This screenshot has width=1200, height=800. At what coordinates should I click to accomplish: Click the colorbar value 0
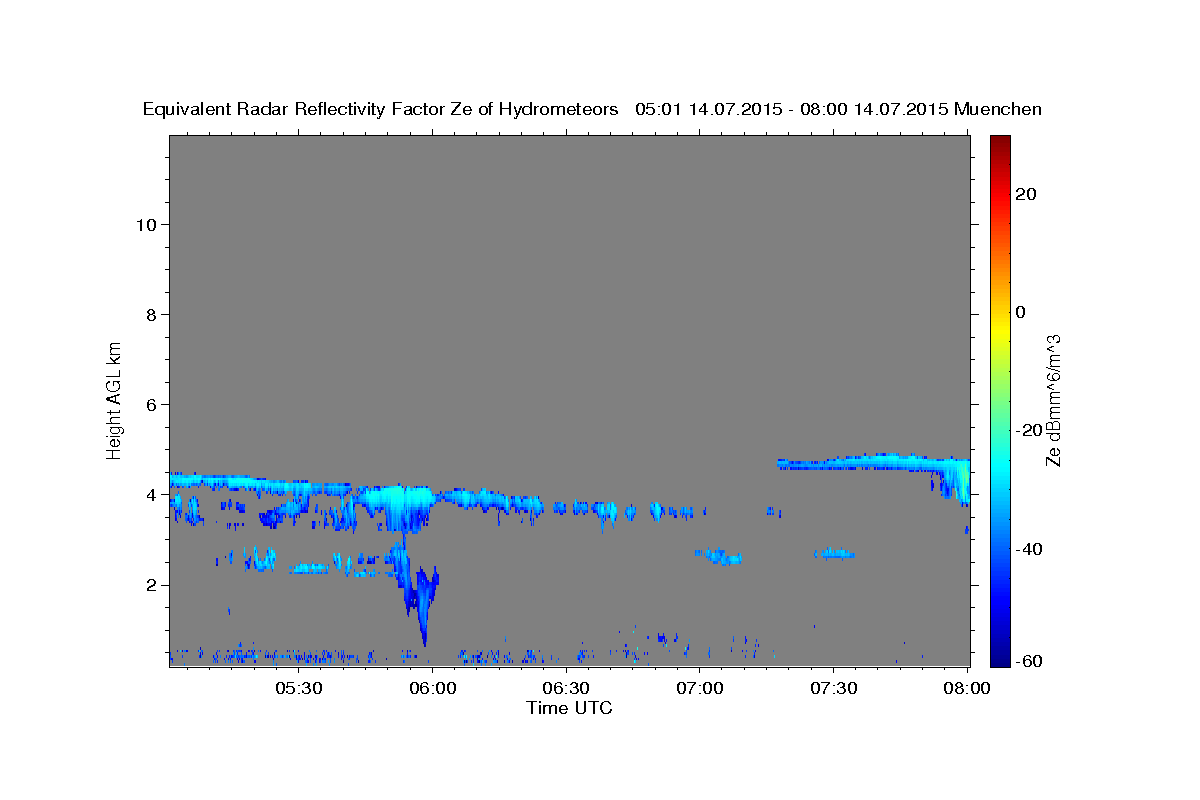tap(1021, 312)
